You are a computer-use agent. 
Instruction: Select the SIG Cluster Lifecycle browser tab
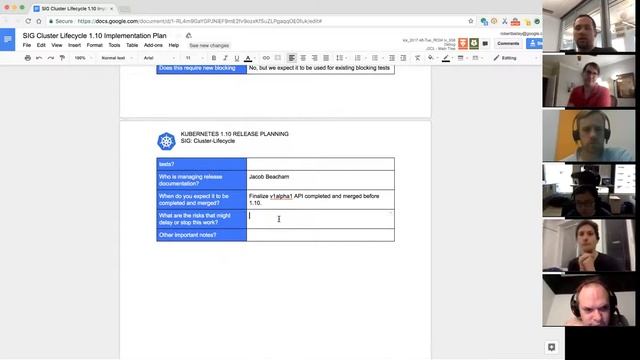74,9
